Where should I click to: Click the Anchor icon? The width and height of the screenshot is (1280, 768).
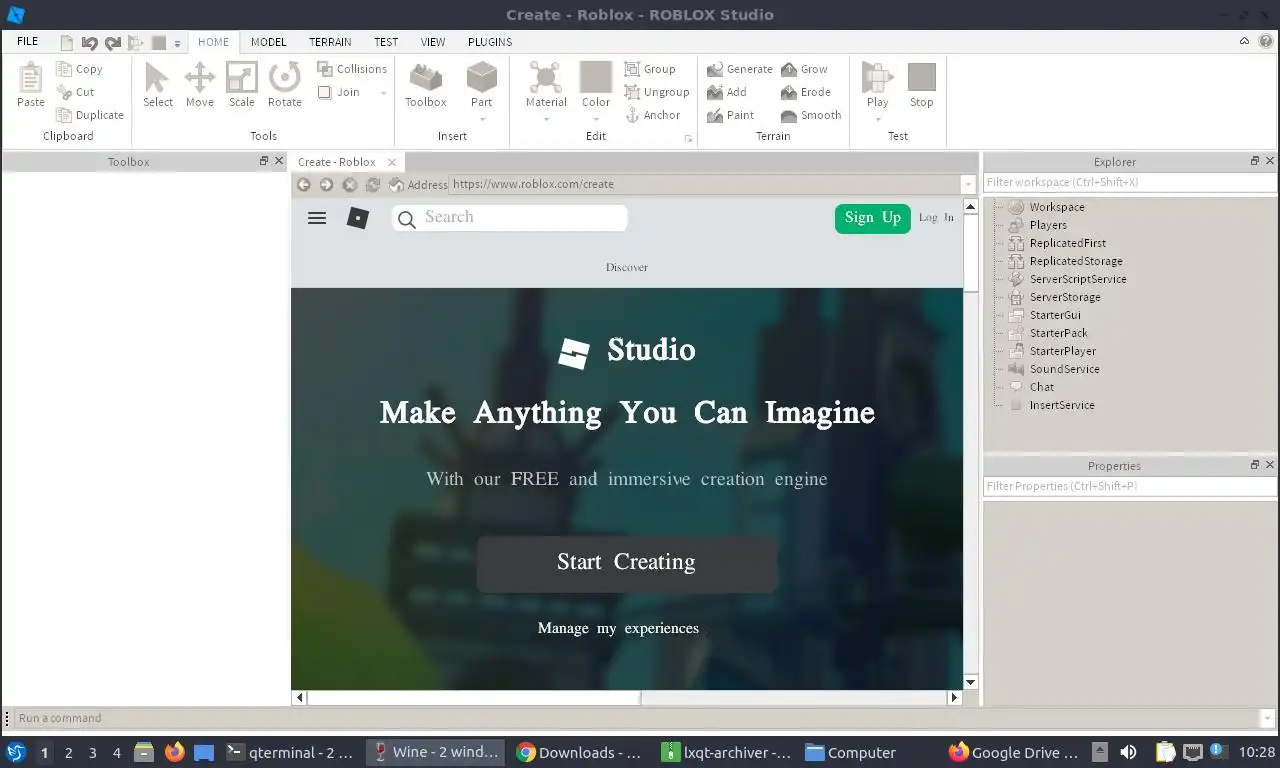pos(632,115)
